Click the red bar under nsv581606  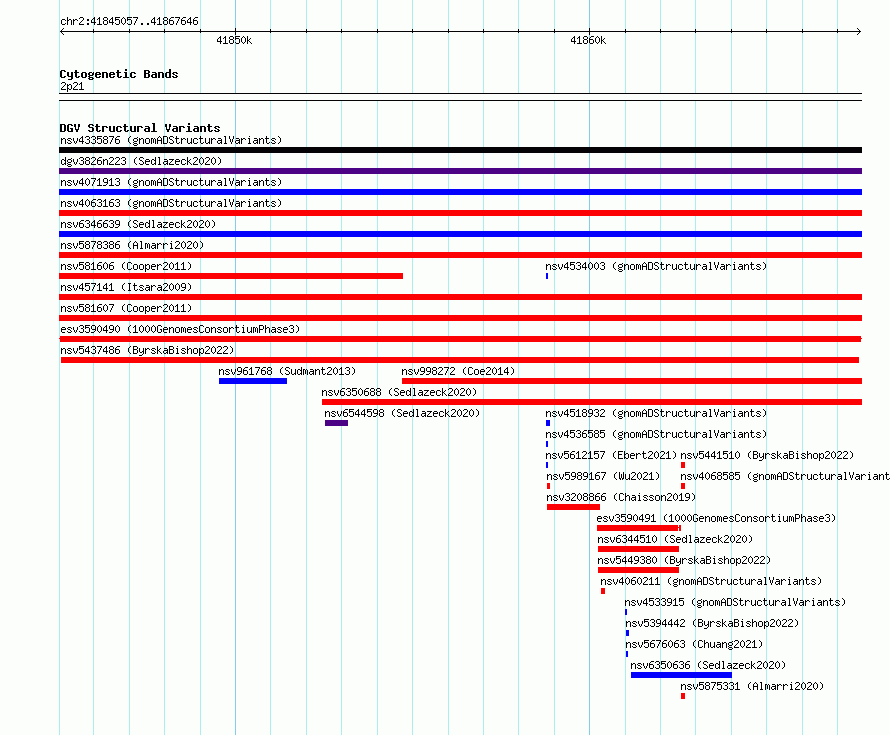(231, 276)
